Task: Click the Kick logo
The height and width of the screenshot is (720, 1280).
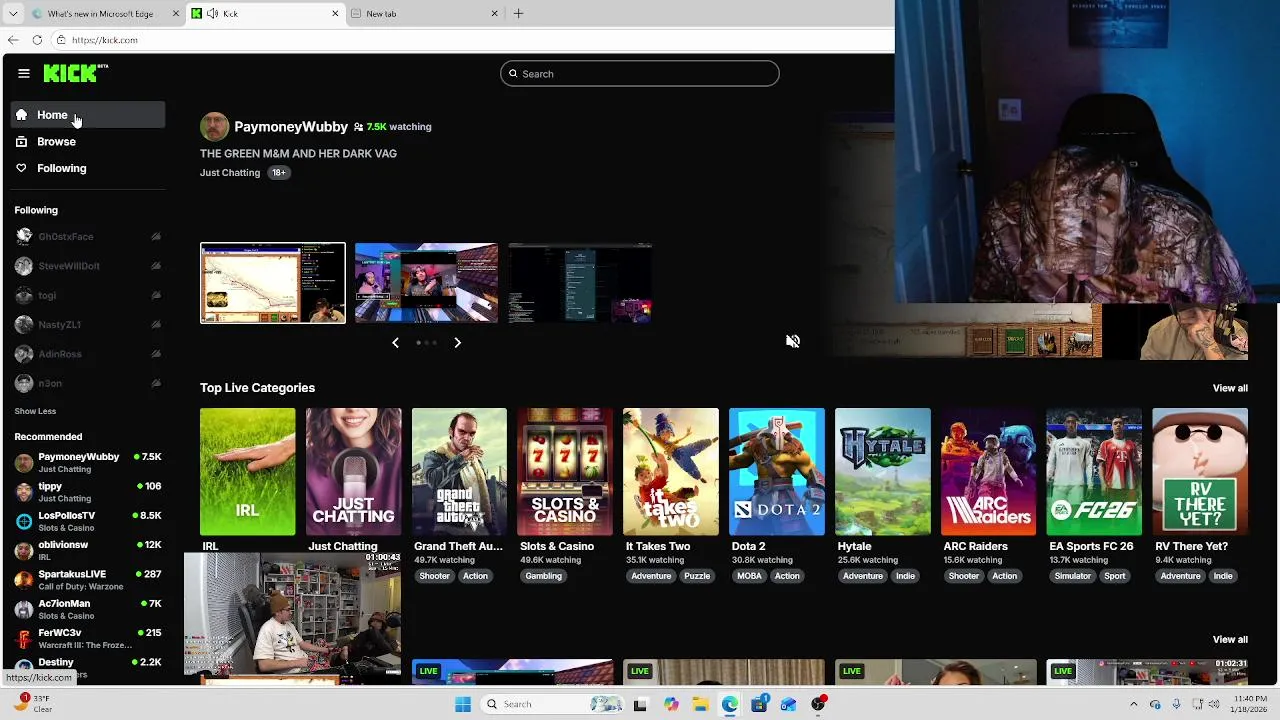Action: click(75, 73)
